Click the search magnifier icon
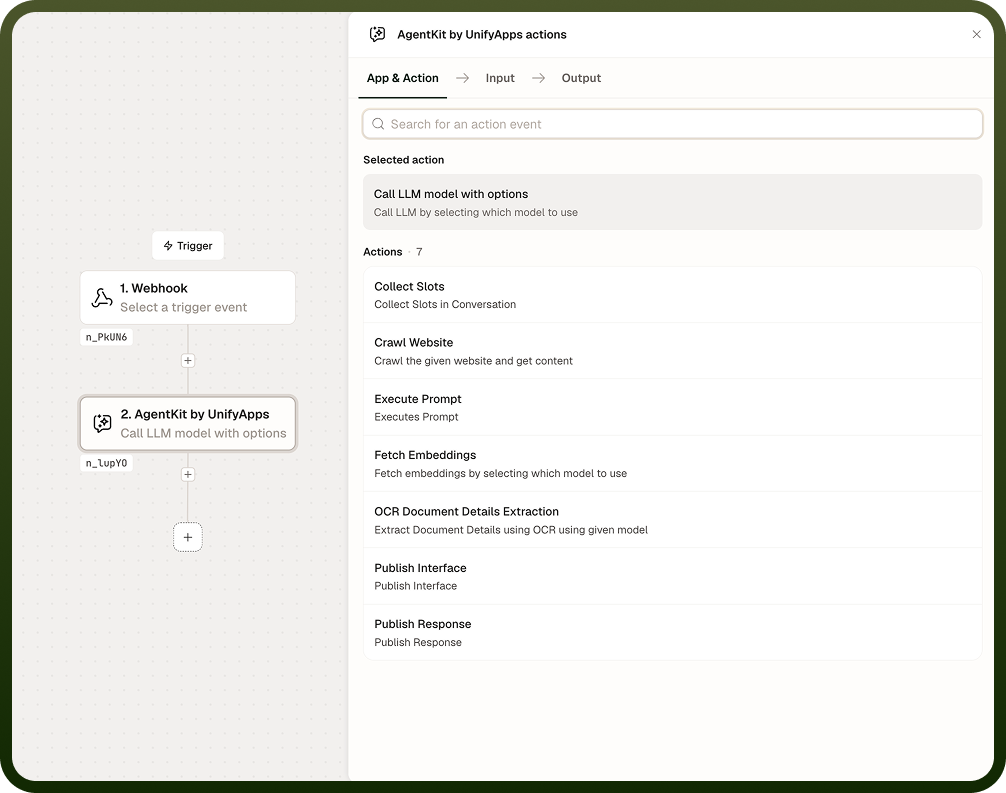This screenshot has width=1006, height=793. tap(378, 124)
